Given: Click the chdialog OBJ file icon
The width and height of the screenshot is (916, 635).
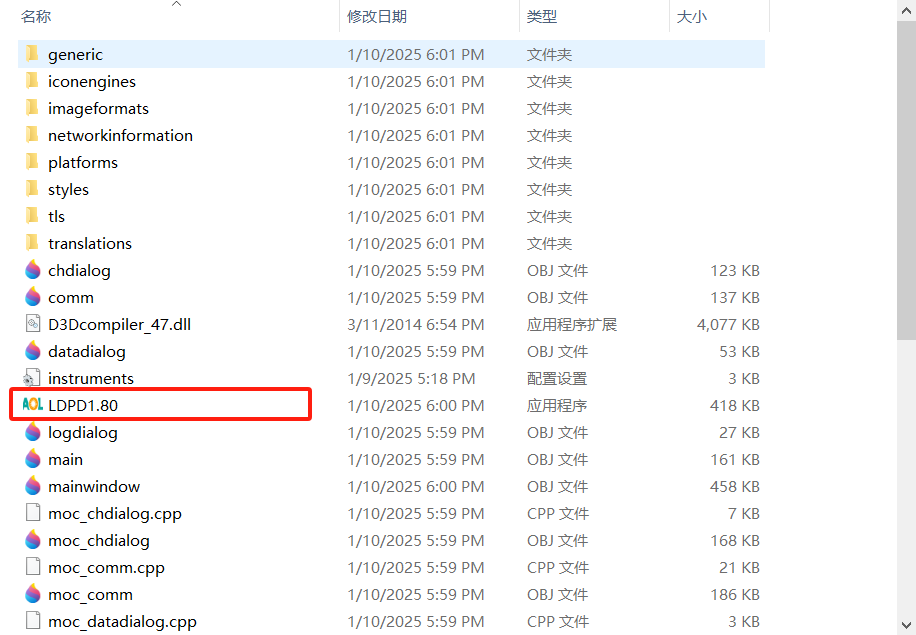Looking at the screenshot, I should pyautogui.click(x=32, y=270).
